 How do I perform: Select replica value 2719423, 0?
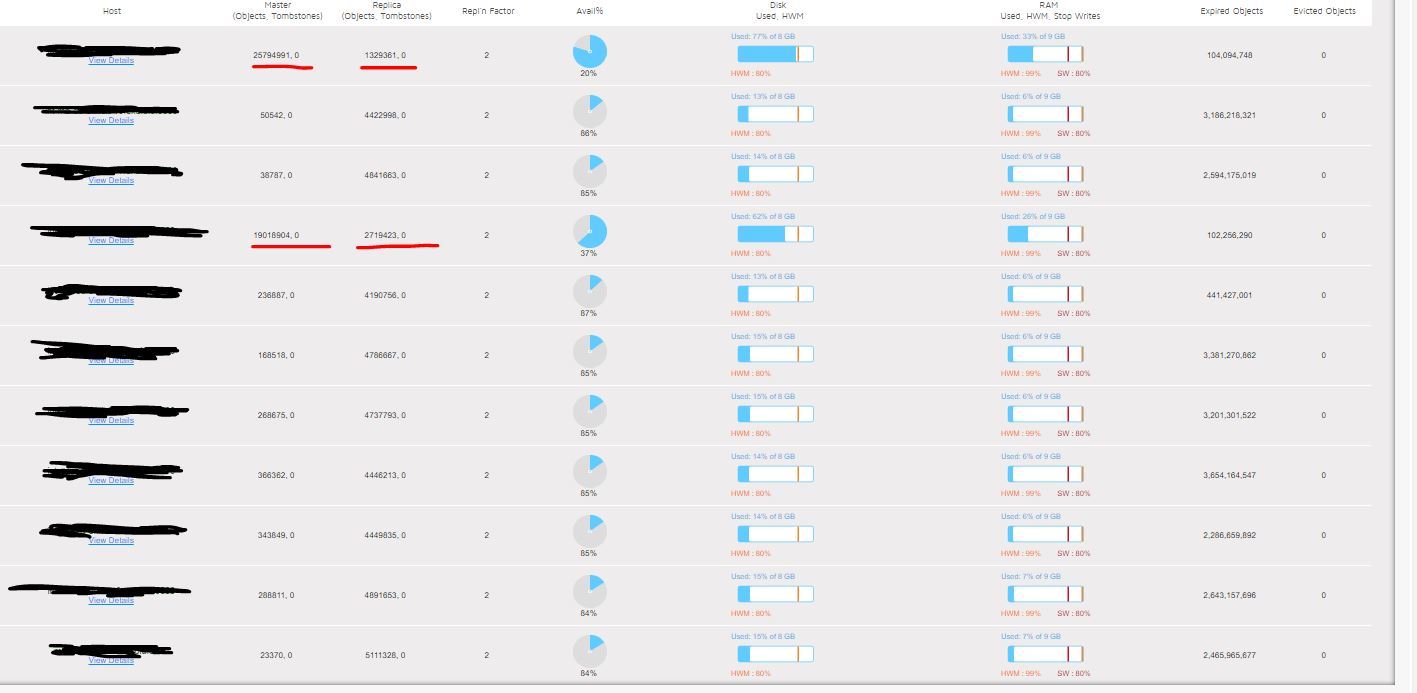(385, 235)
